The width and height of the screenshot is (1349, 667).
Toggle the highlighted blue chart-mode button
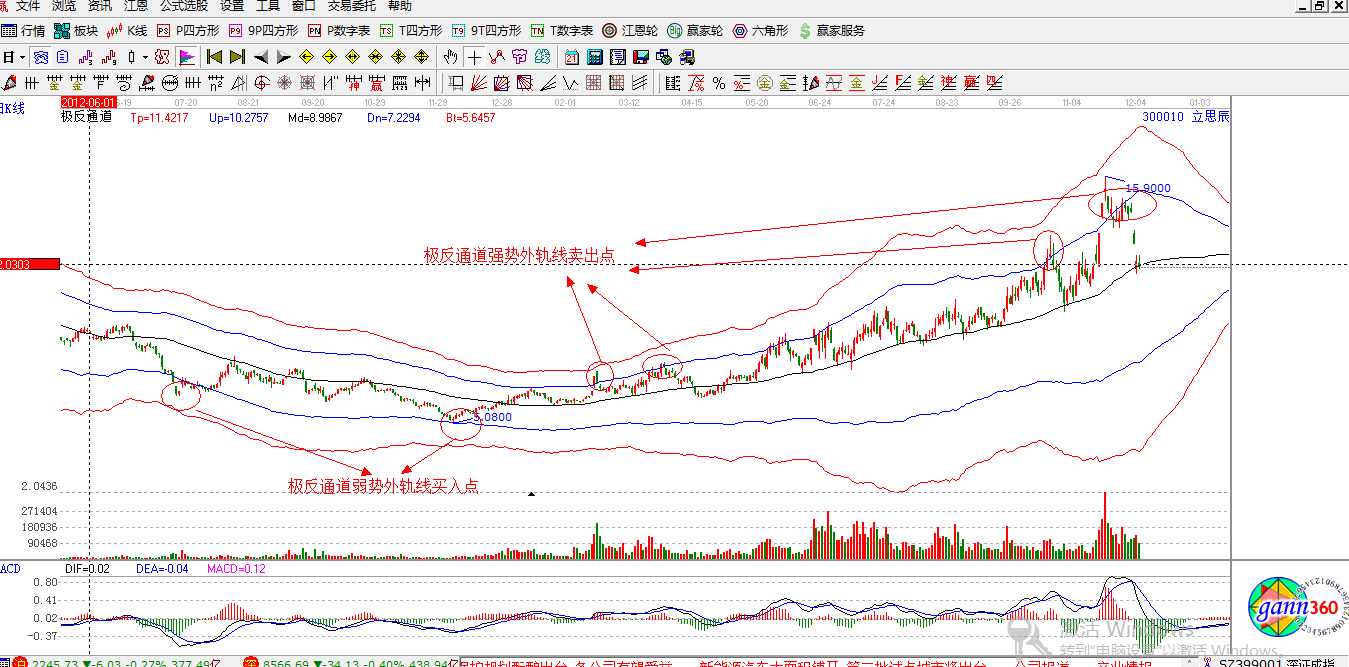click(x=41, y=56)
